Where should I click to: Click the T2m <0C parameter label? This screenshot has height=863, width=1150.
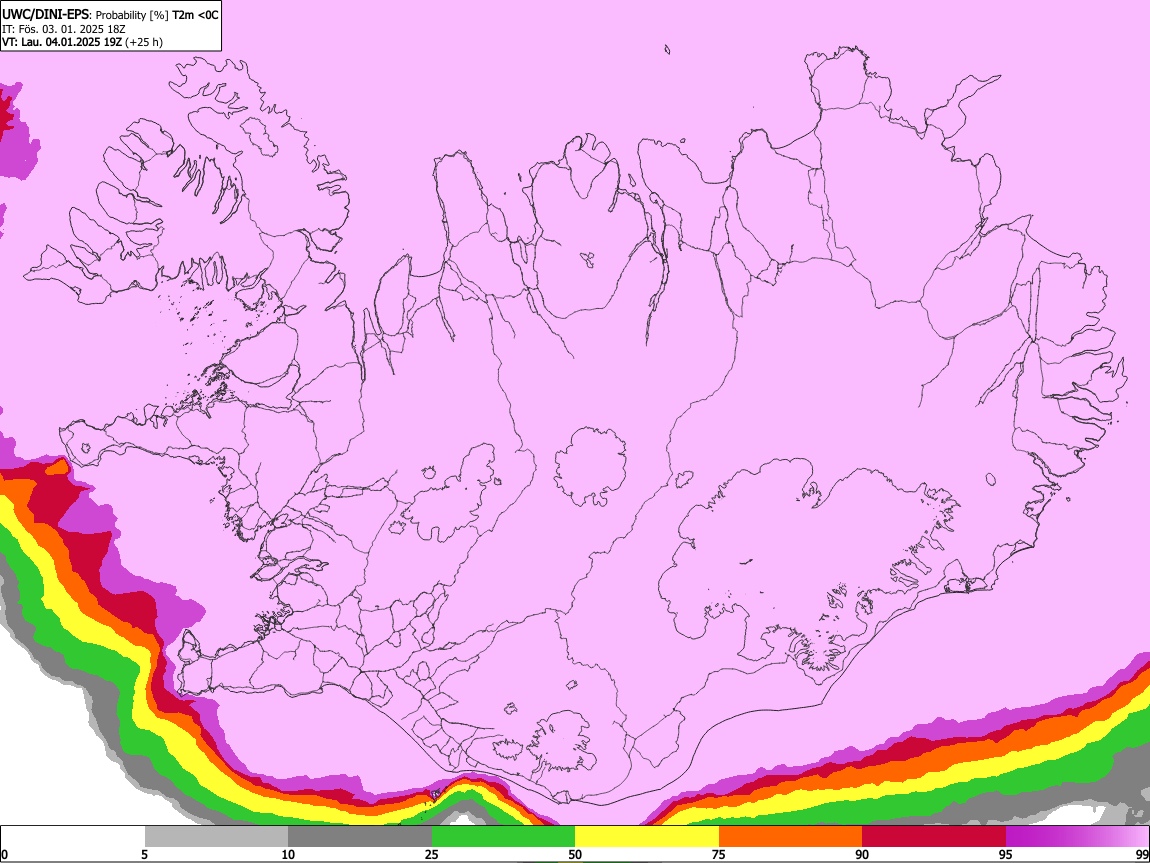(x=195, y=15)
